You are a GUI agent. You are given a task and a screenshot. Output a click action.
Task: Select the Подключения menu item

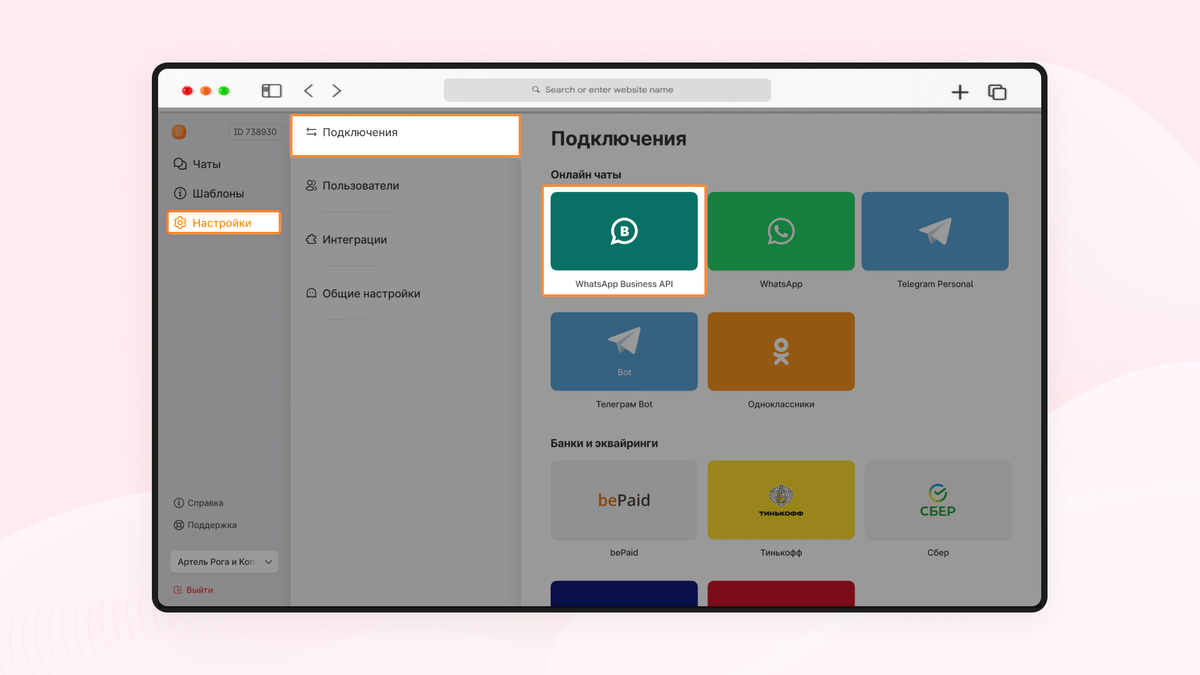coord(362,131)
